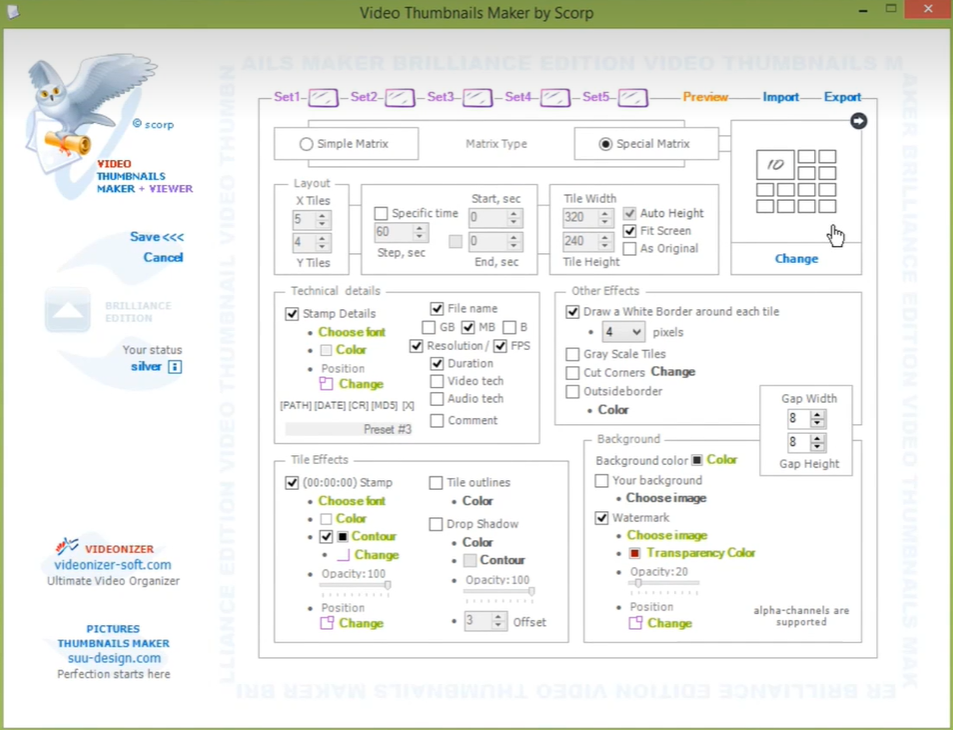Click the Stamp Opacity slider in Tile Effects
953x730 pixels.
[x=355, y=585]
